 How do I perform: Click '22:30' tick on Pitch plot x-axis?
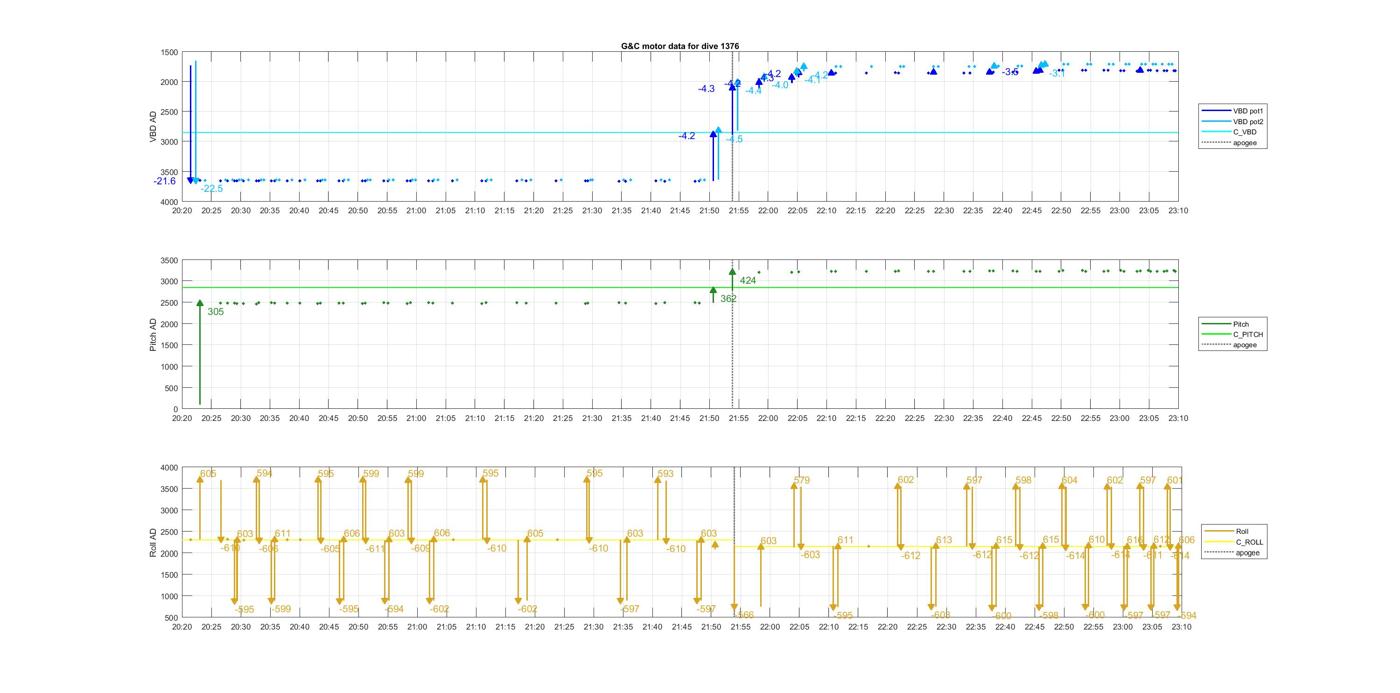[x=944, y=419]
